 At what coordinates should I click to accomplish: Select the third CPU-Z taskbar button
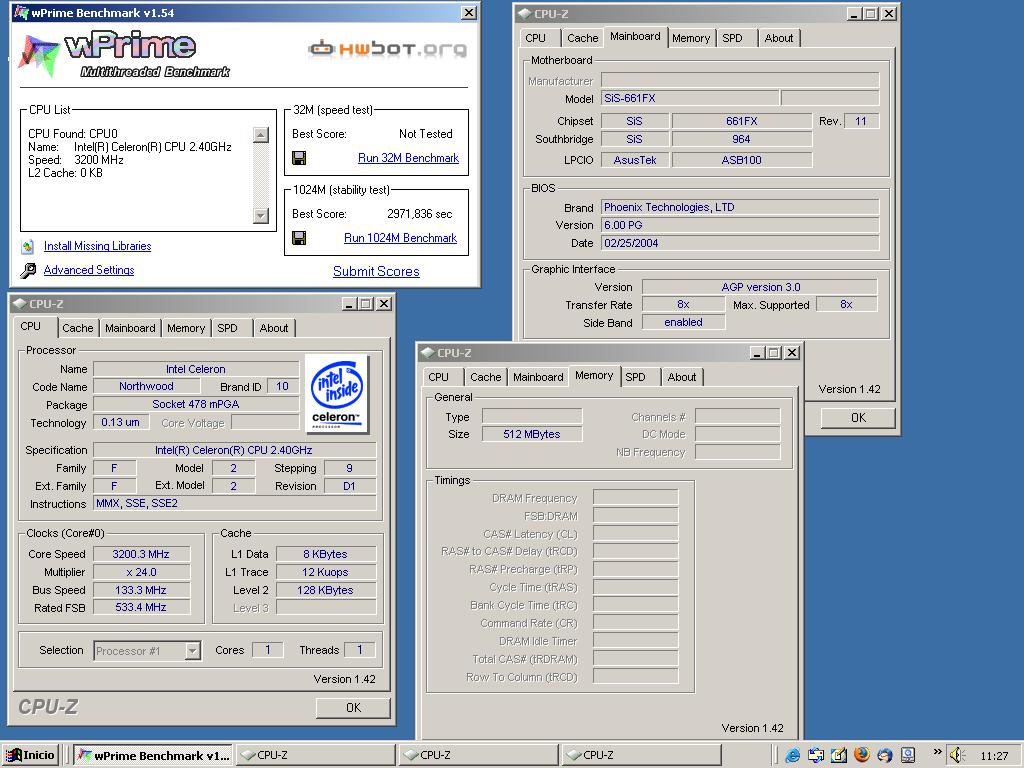click(641, 755)
